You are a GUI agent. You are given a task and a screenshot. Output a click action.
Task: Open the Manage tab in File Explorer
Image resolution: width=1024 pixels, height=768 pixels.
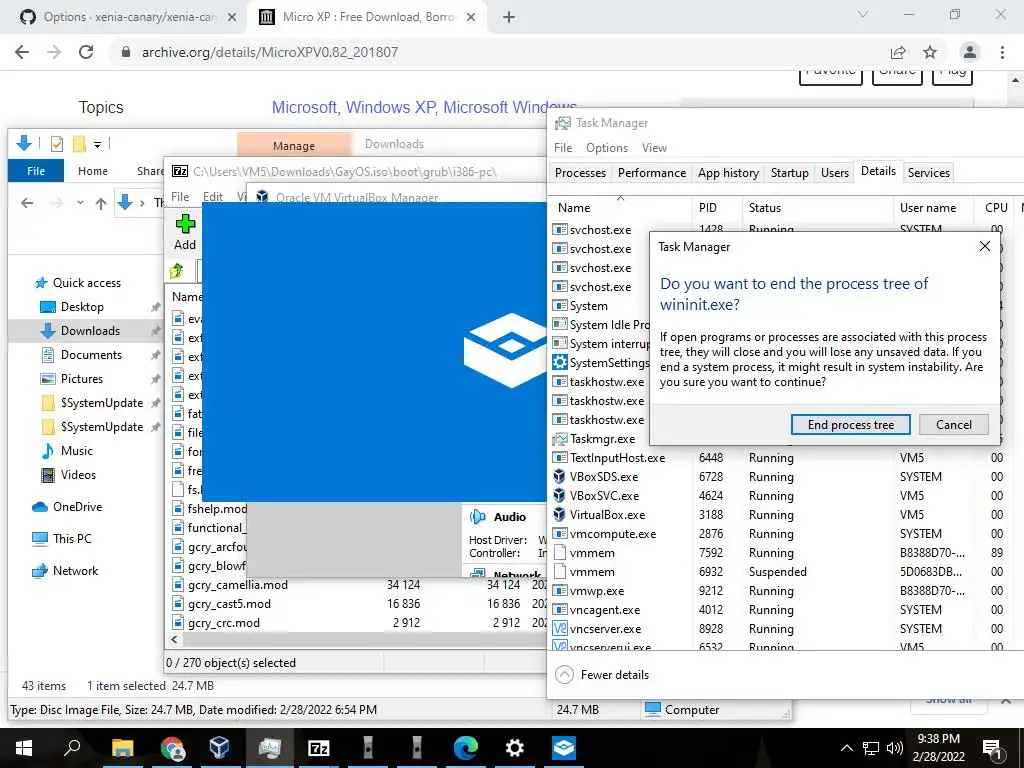[294, 145]
